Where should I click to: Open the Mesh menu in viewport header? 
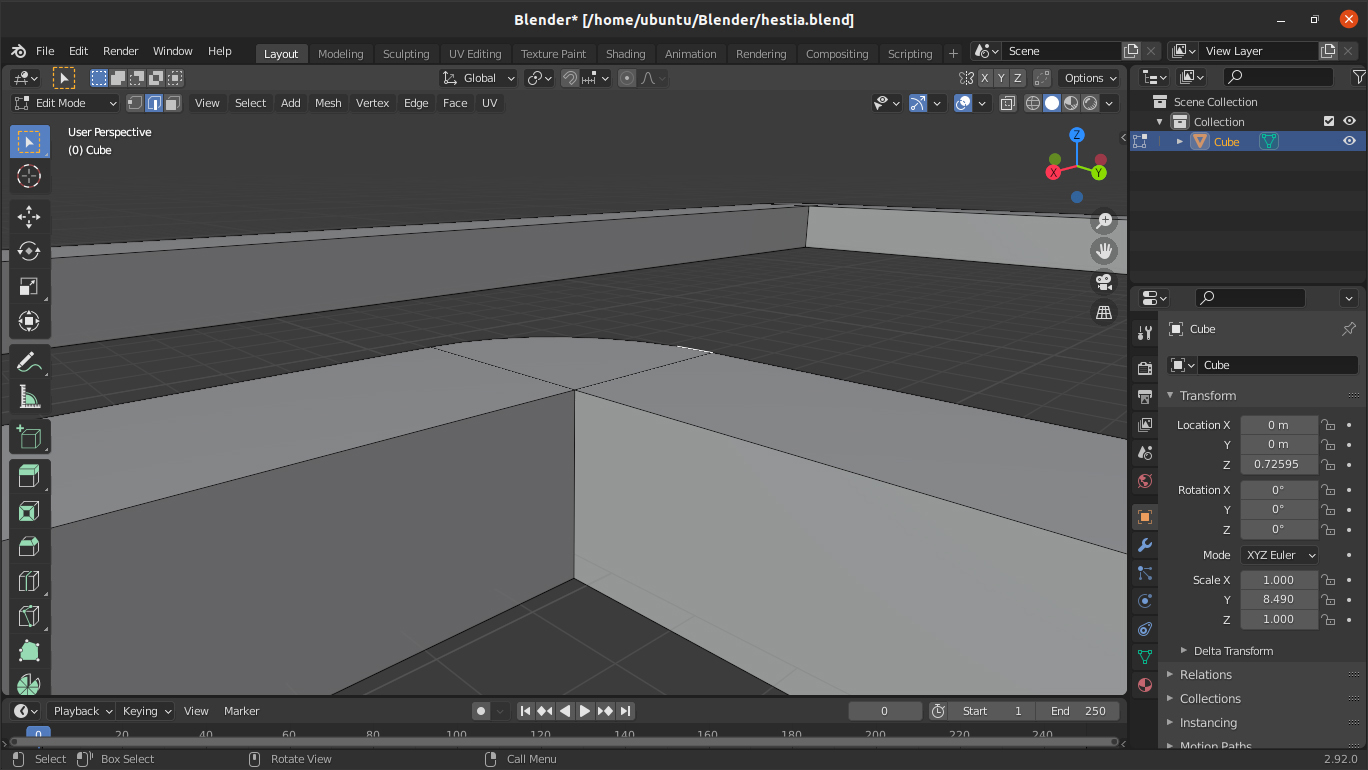click(328, 103)
